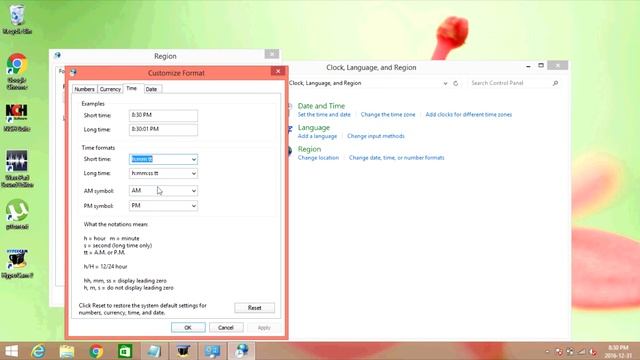This screenshot has width=640, height=360.
Task: Open the notepad-like app on the taskbar
Action: (x=154, y=351)
